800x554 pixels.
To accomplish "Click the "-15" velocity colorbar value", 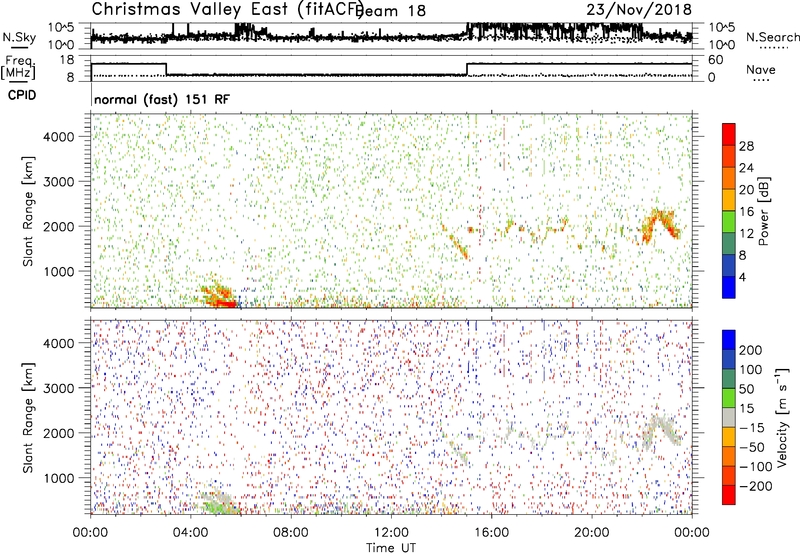I will (752, 427).
